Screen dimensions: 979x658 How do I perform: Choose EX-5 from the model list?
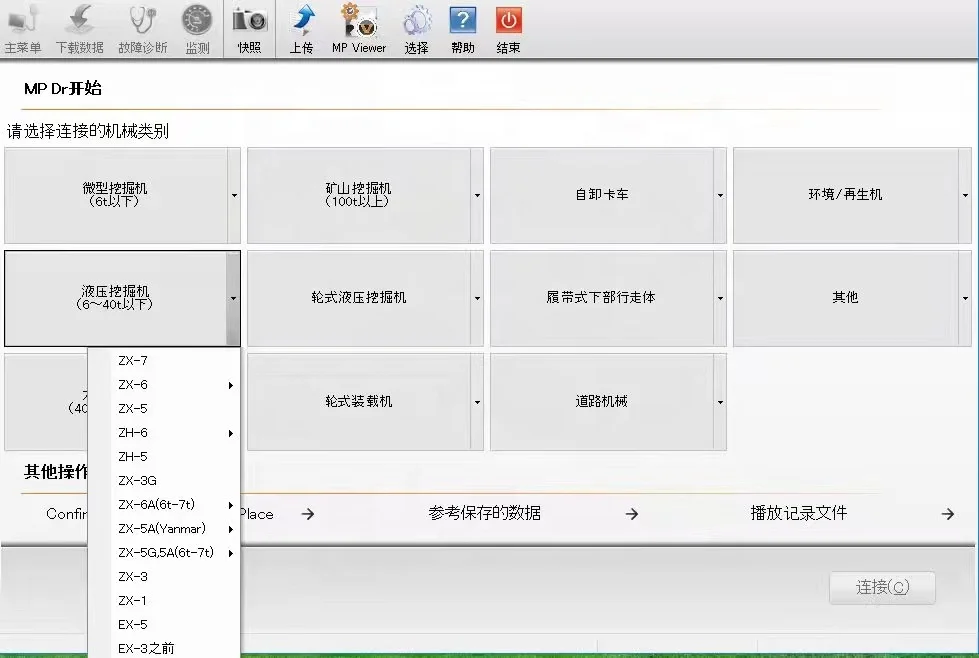(164, 625)
